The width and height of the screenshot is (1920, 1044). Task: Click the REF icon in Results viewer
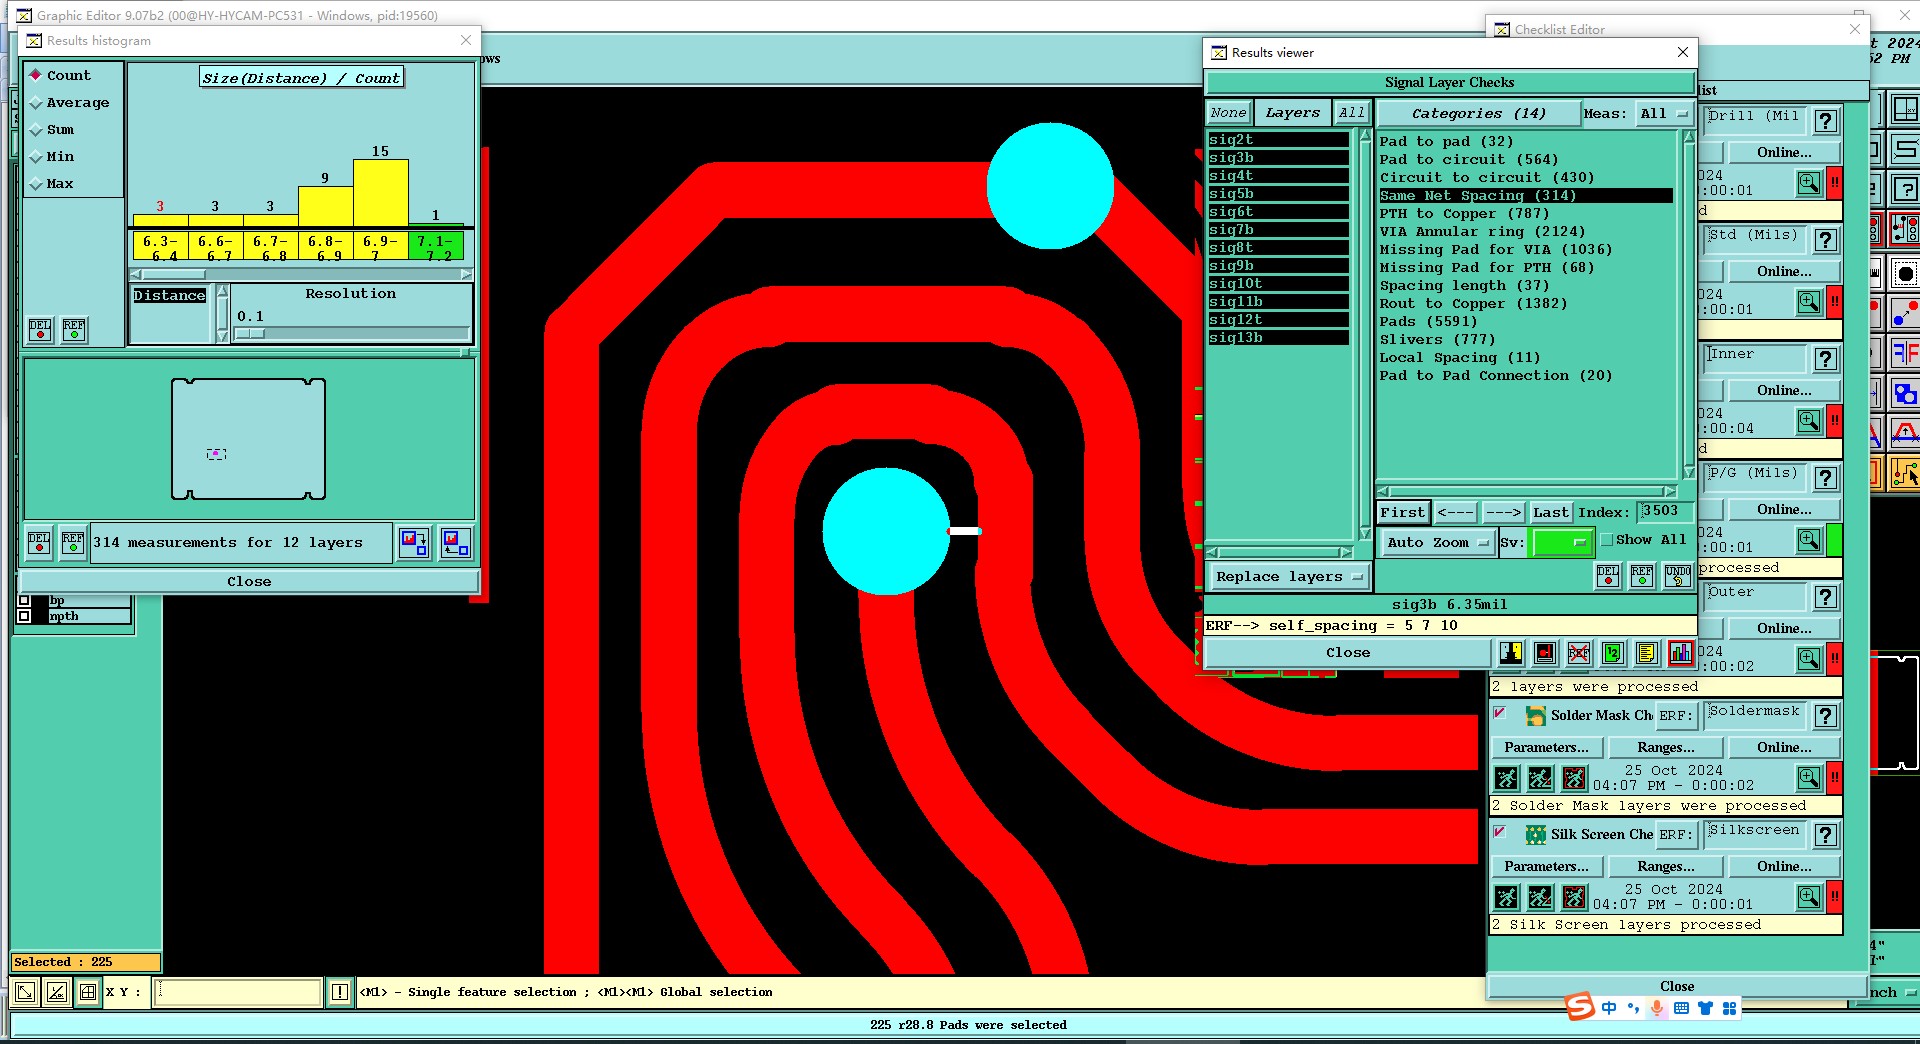pos(1642,575)
